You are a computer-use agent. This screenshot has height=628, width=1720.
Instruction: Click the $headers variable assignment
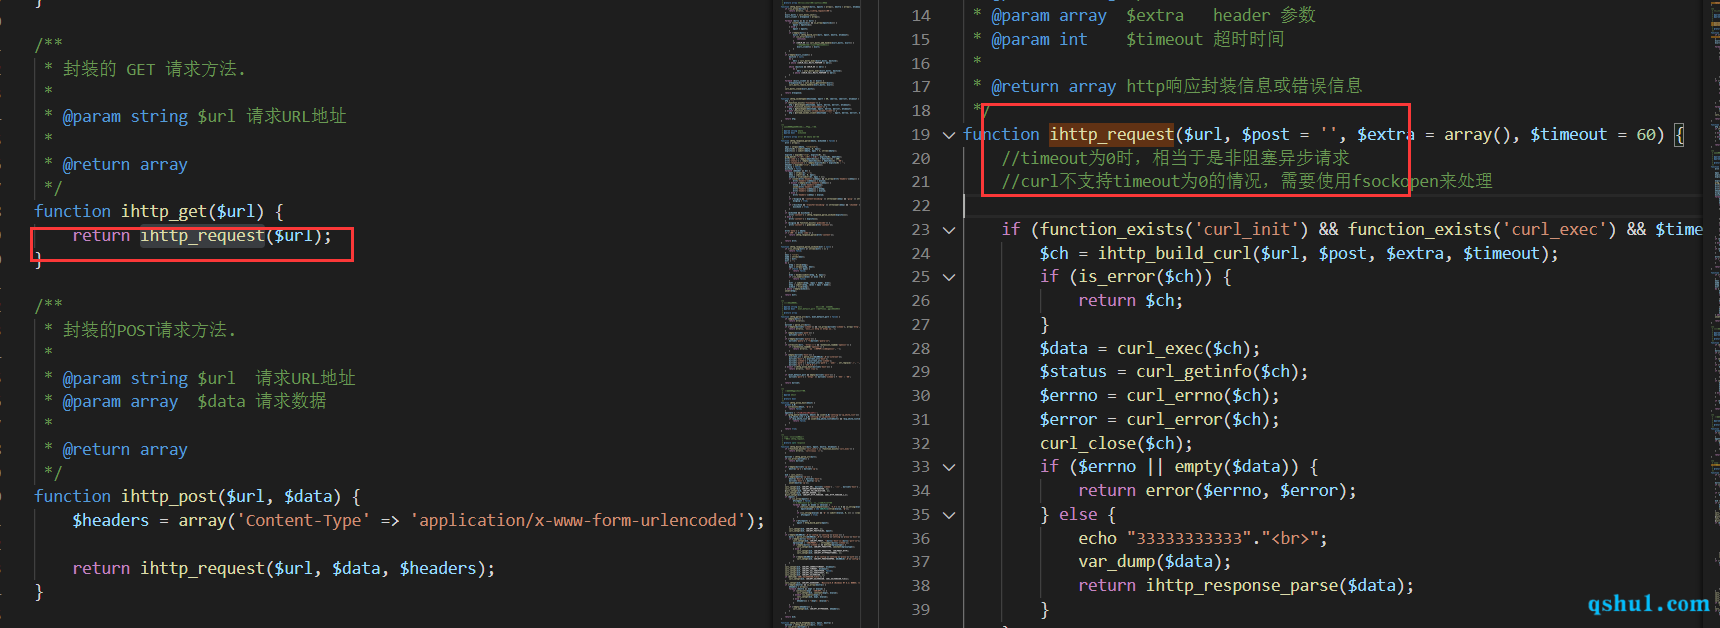110,520
